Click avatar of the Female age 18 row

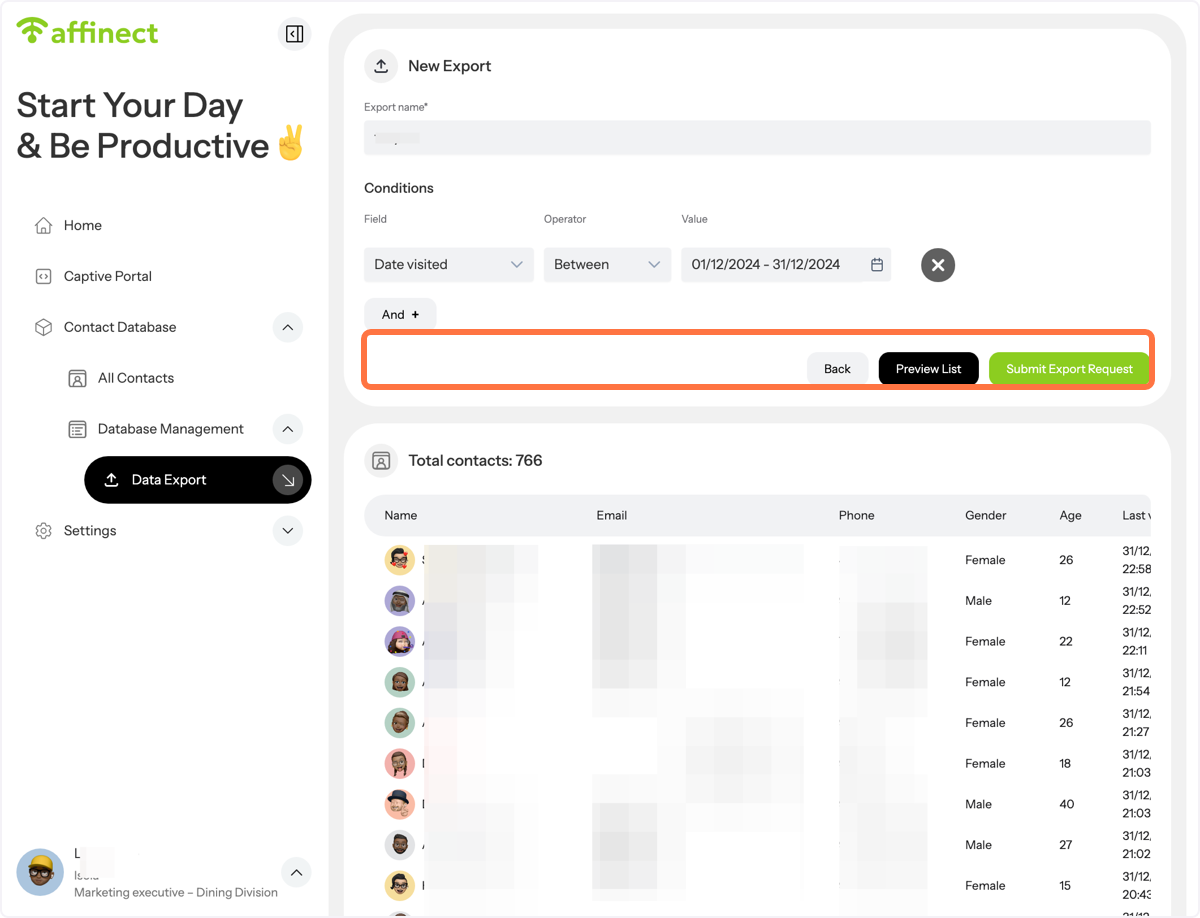click(x=400, y=763)
